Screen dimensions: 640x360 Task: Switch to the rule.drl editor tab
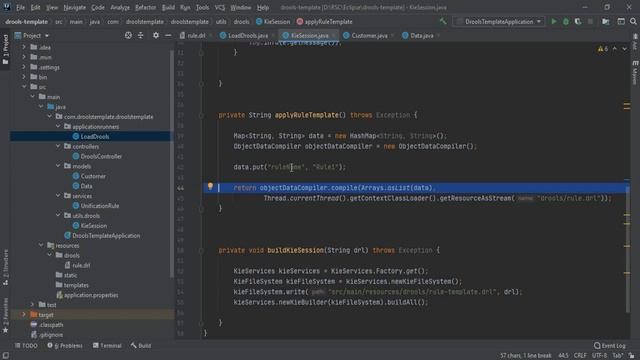(196, 36)
